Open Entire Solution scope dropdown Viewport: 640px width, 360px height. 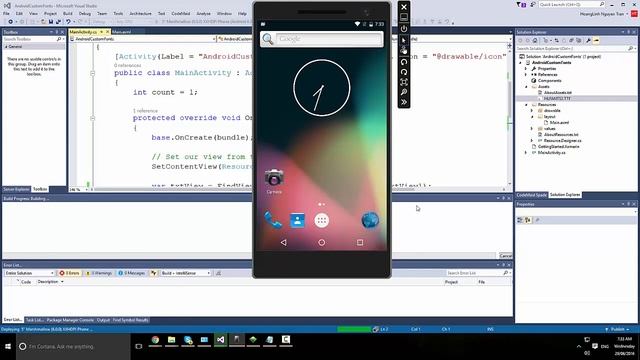point(29,273)
